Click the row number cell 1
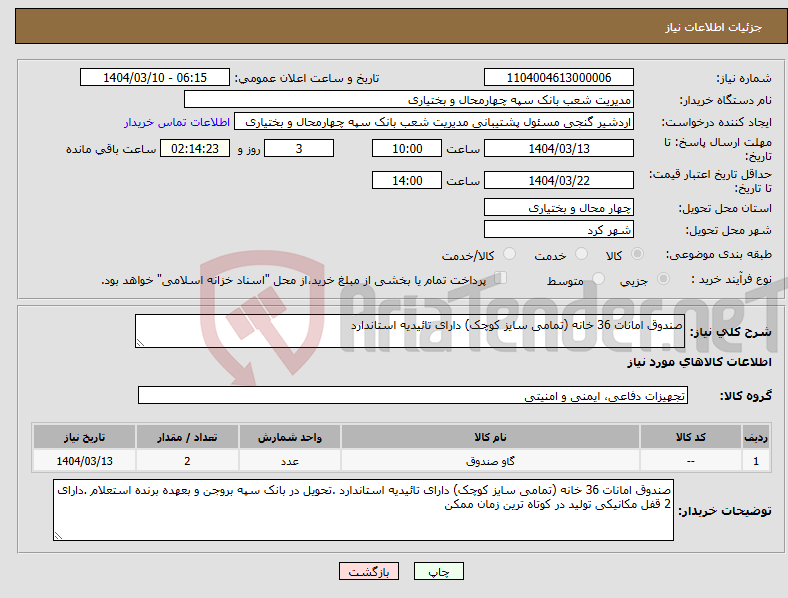The image size is (788, 598). pos(756,461)
